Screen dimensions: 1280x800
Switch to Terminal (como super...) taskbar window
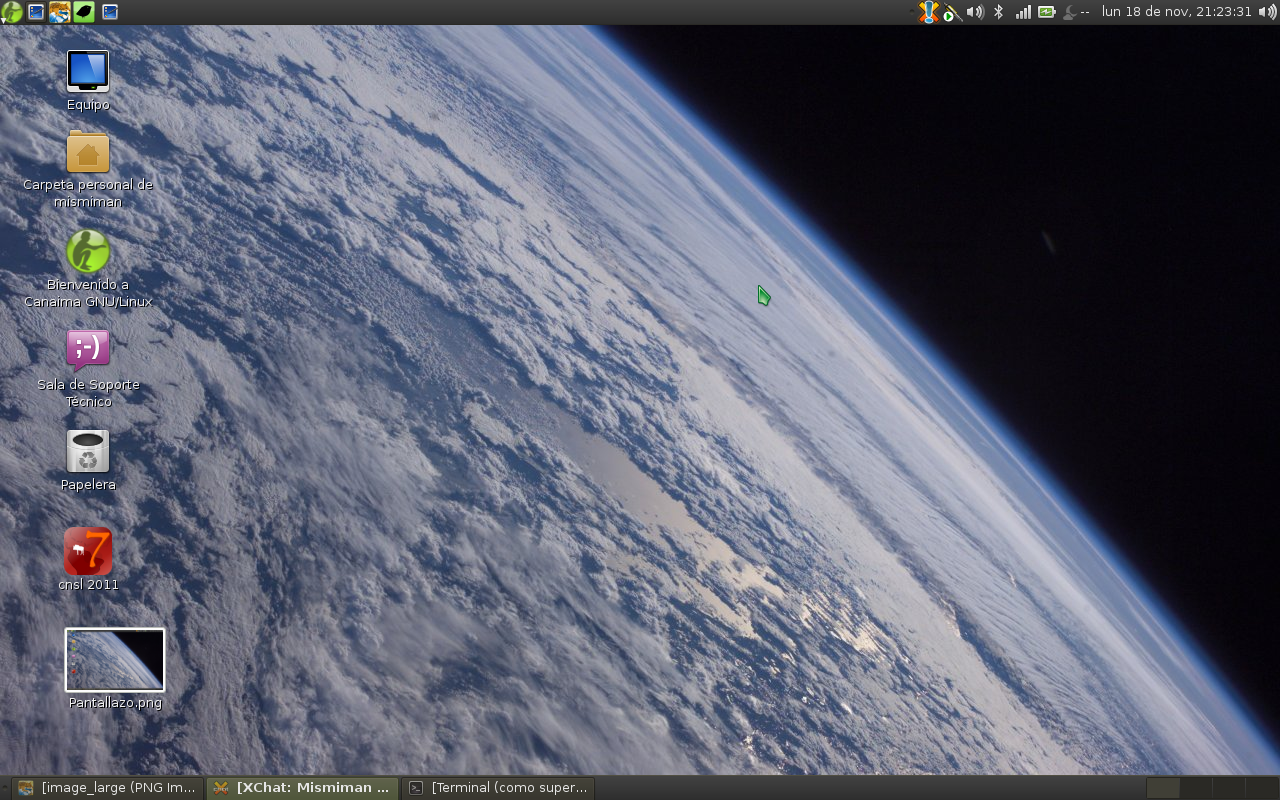pos(498,788)
